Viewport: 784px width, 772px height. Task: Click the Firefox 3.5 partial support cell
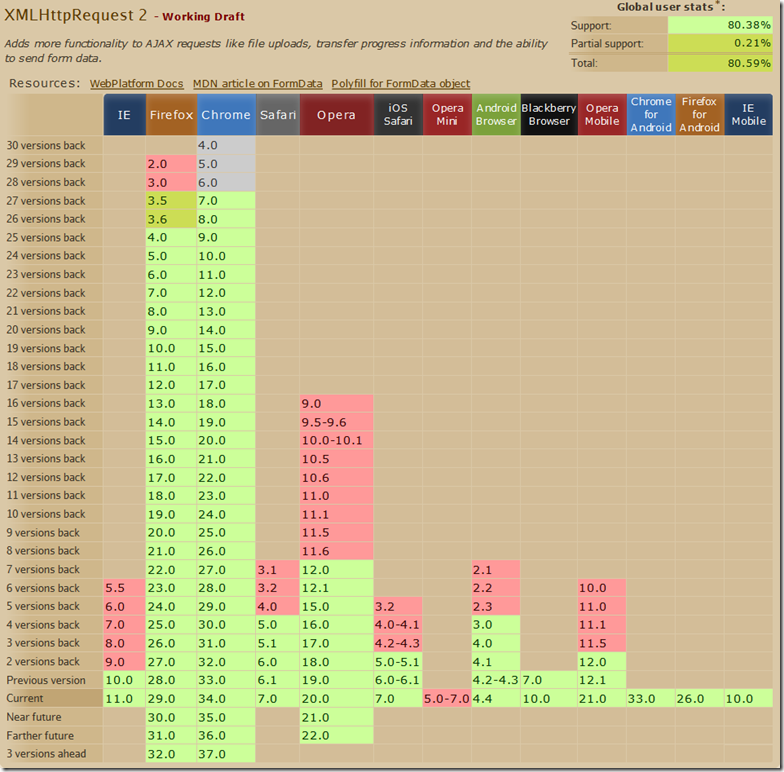[171, 200]
